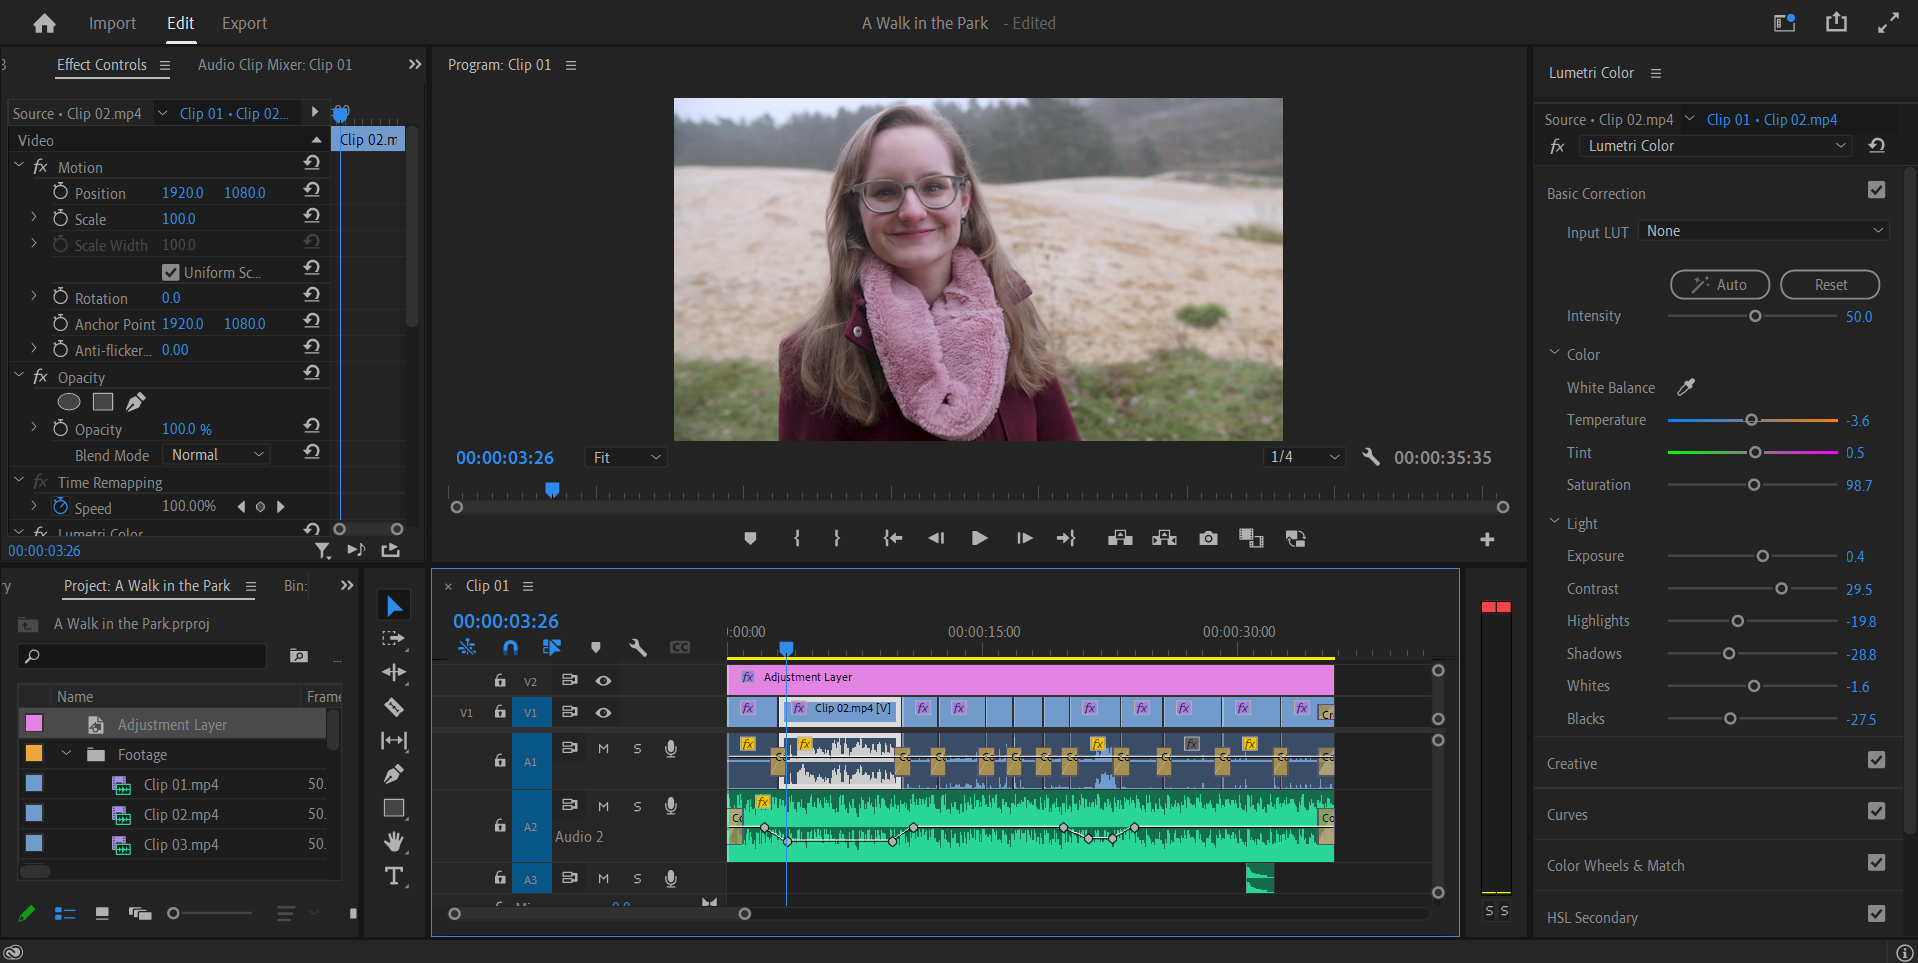1918x963 pixels.
Task: Select the Slip tool
Action: 394,741
